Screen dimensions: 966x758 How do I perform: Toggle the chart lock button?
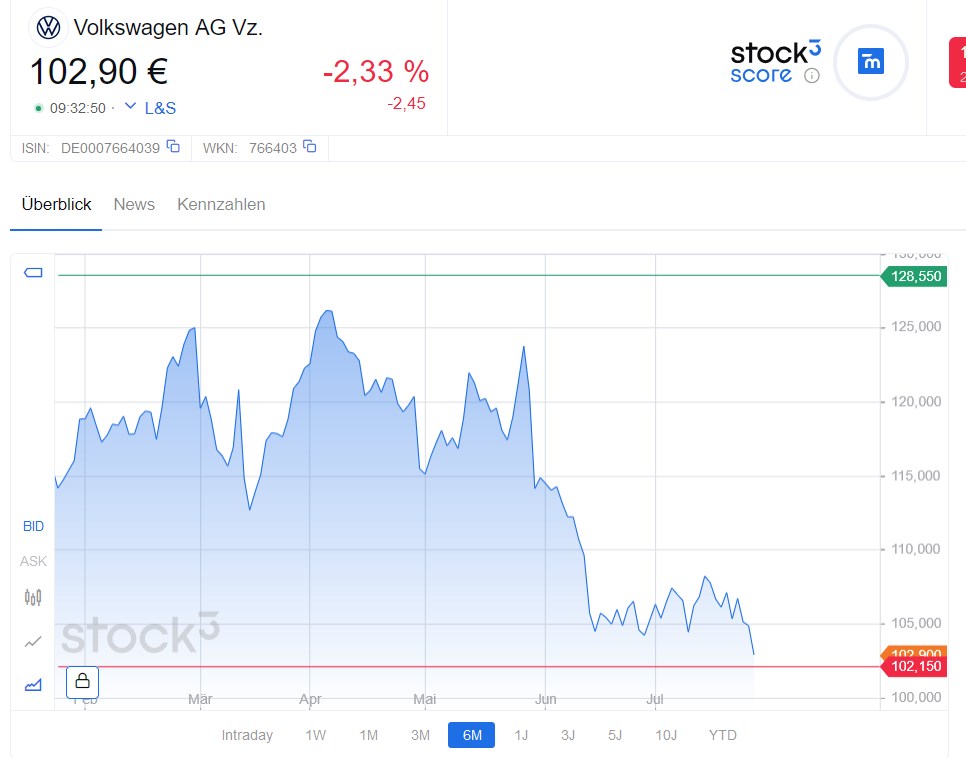click(x=82, y=681)
